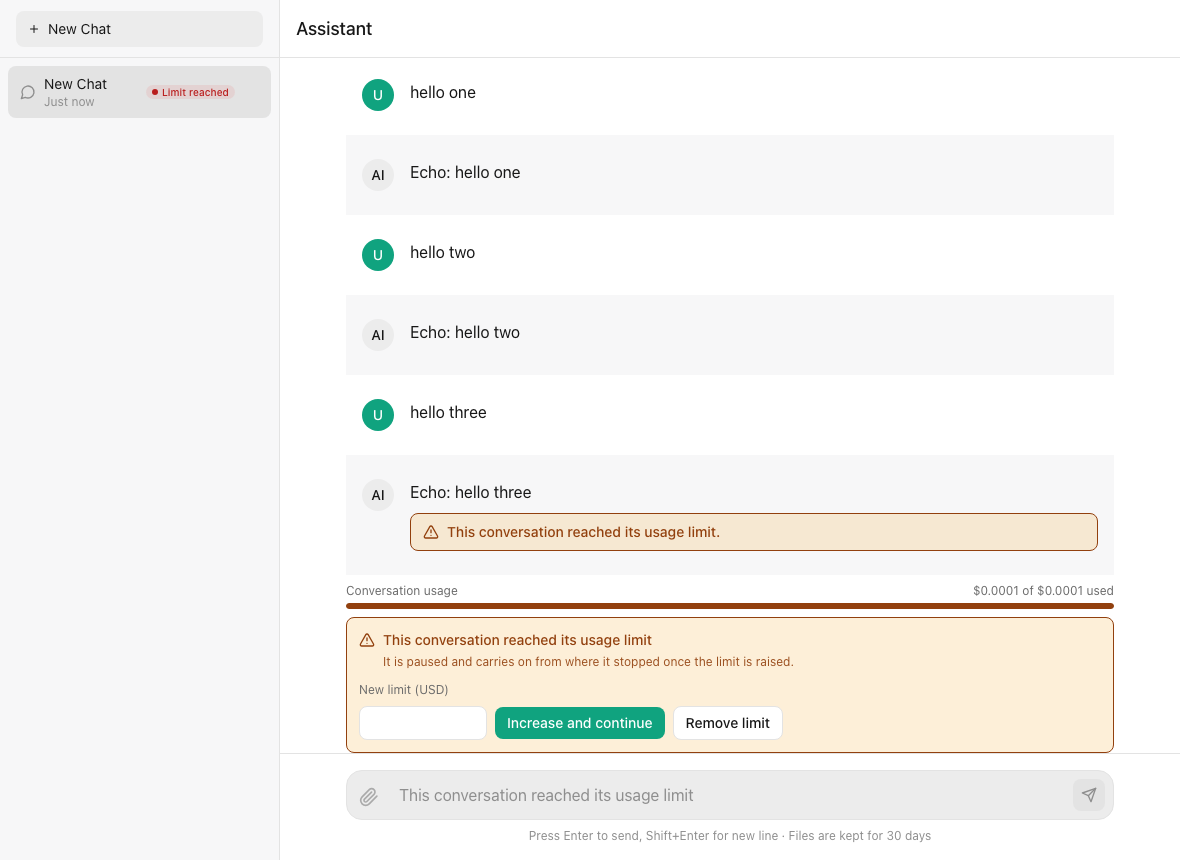Click the user avatar beside 'hello three'
Viewport: 1180px width, 860px height.
click(x=378, y=415)
